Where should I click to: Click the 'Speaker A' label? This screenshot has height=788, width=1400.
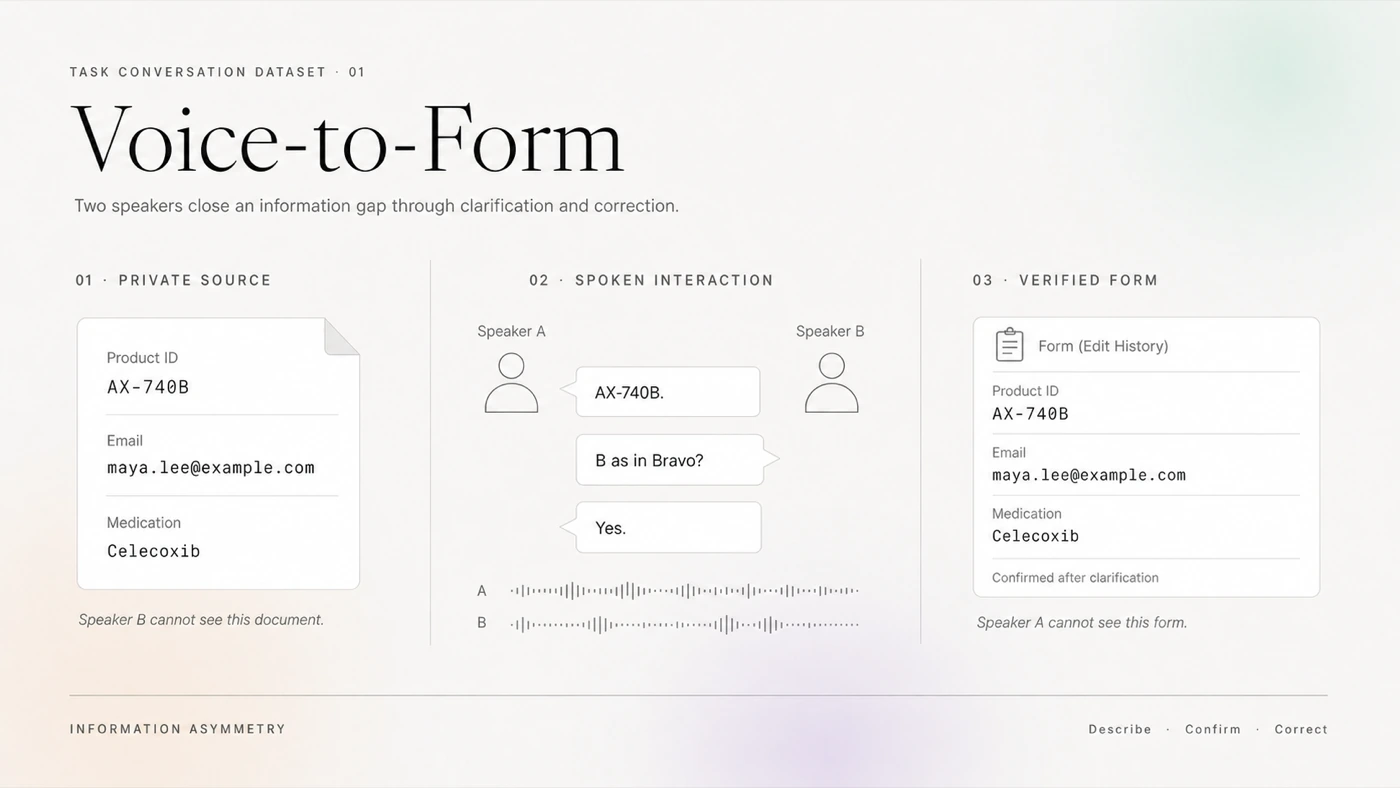point(511,331)
